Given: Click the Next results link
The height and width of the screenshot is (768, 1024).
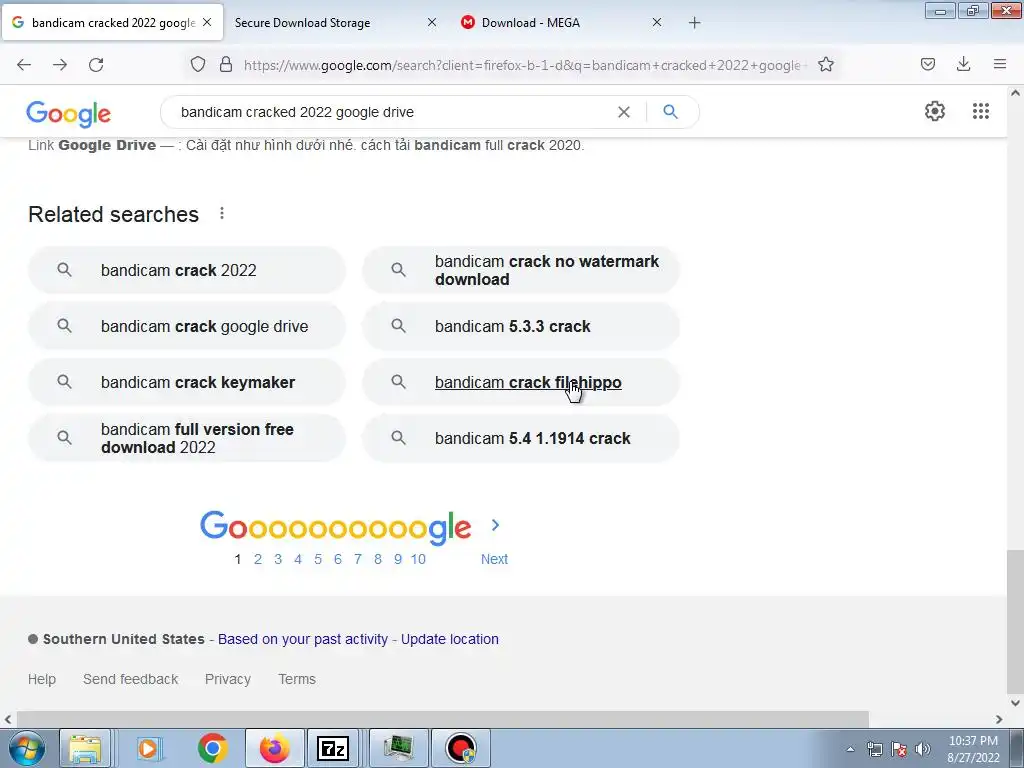Looking at the screenshot, I should coord(494,559).
